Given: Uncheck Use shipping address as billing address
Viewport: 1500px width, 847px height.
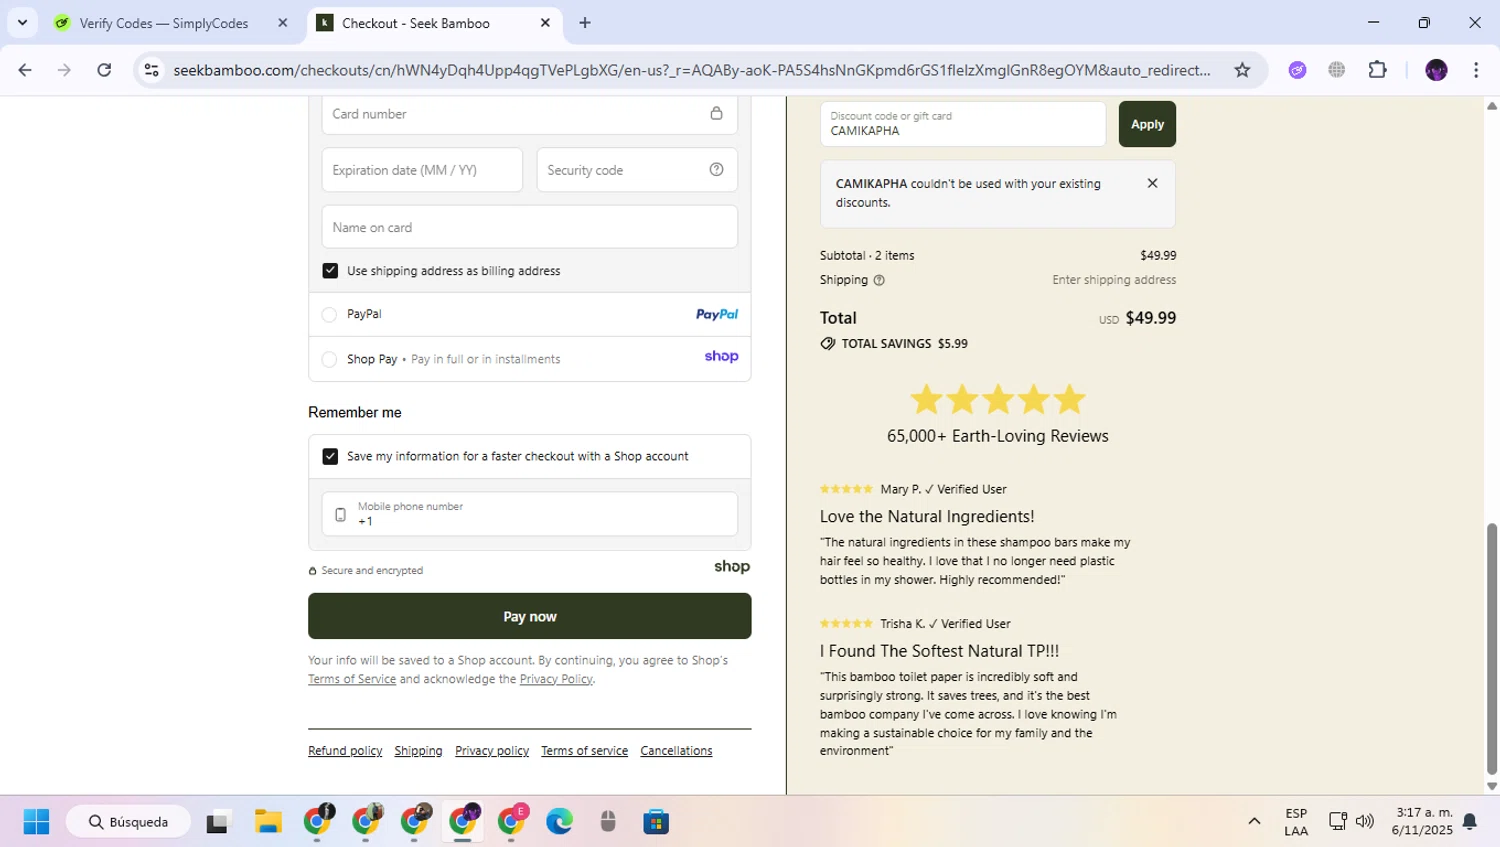Looking at the screenshot, I should coord(330,271).
